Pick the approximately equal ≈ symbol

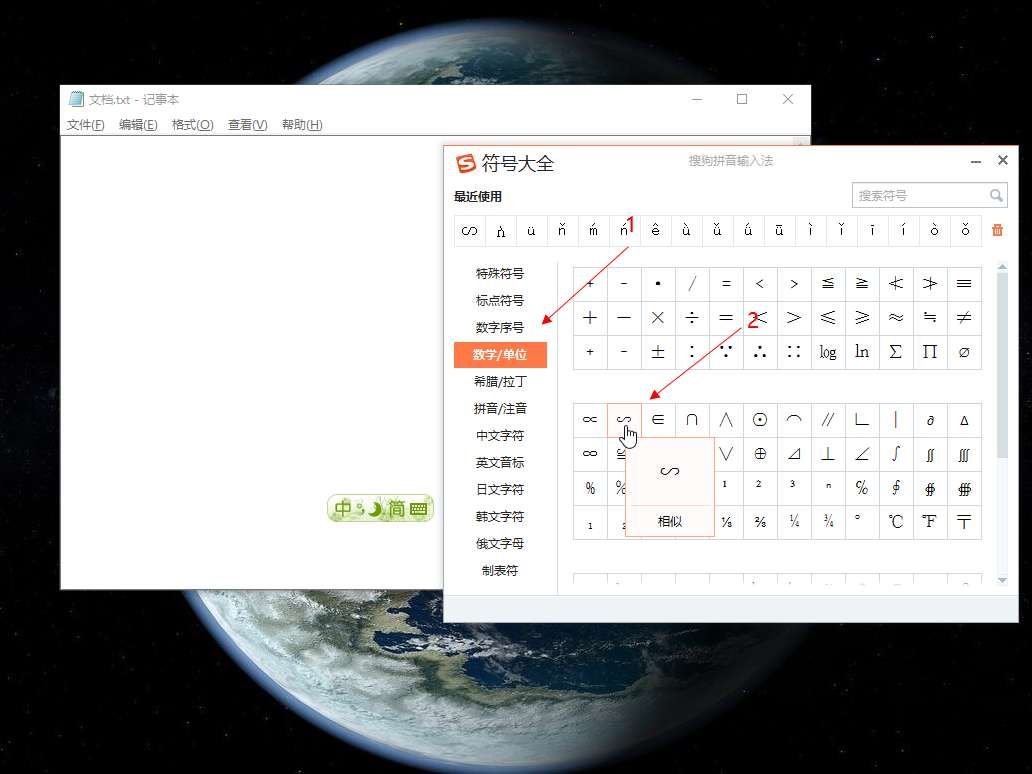[896, 318]
